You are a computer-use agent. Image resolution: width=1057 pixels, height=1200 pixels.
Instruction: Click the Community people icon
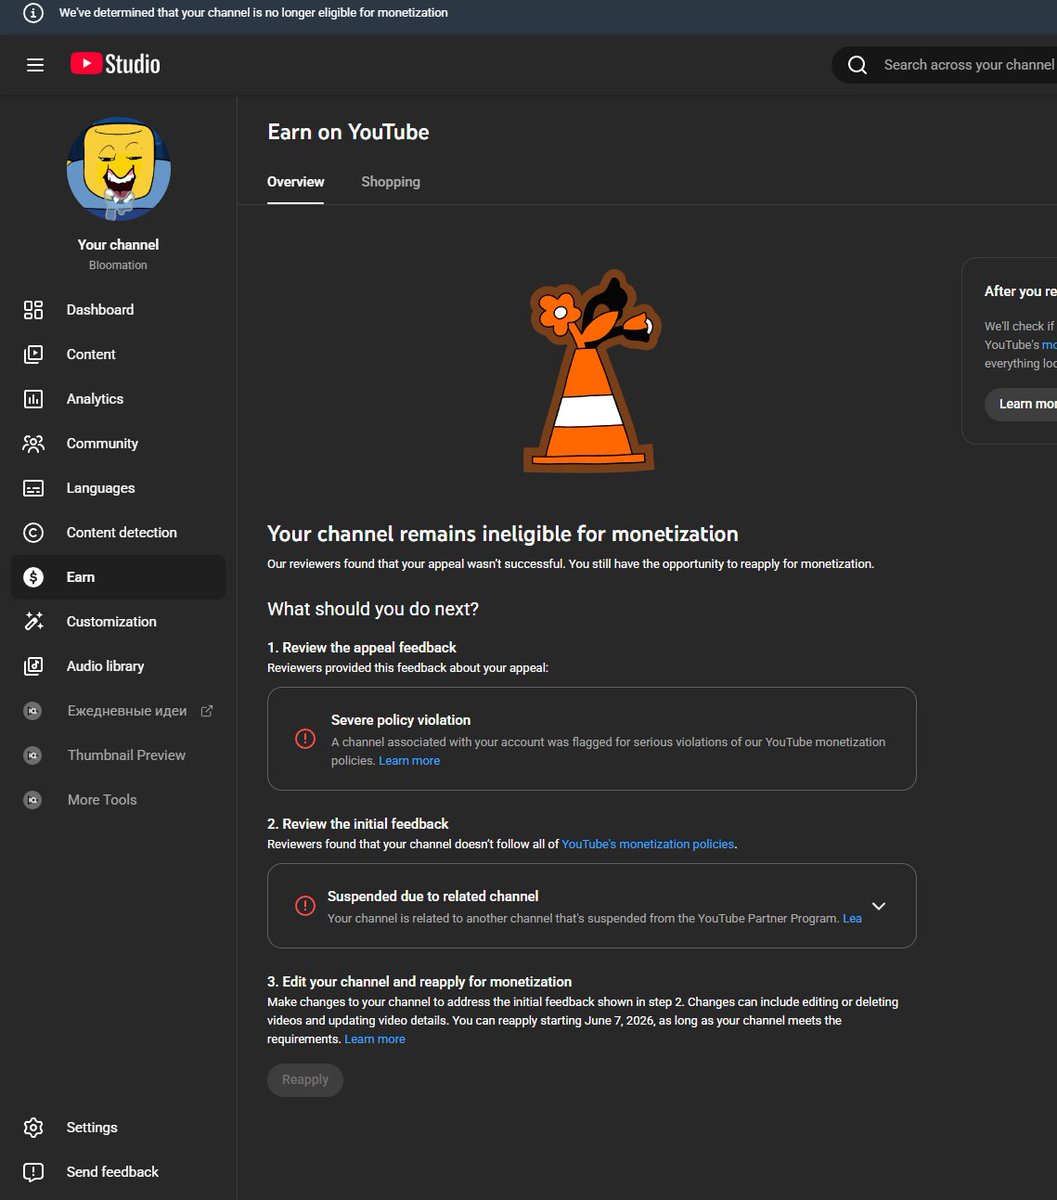(33, 443)
